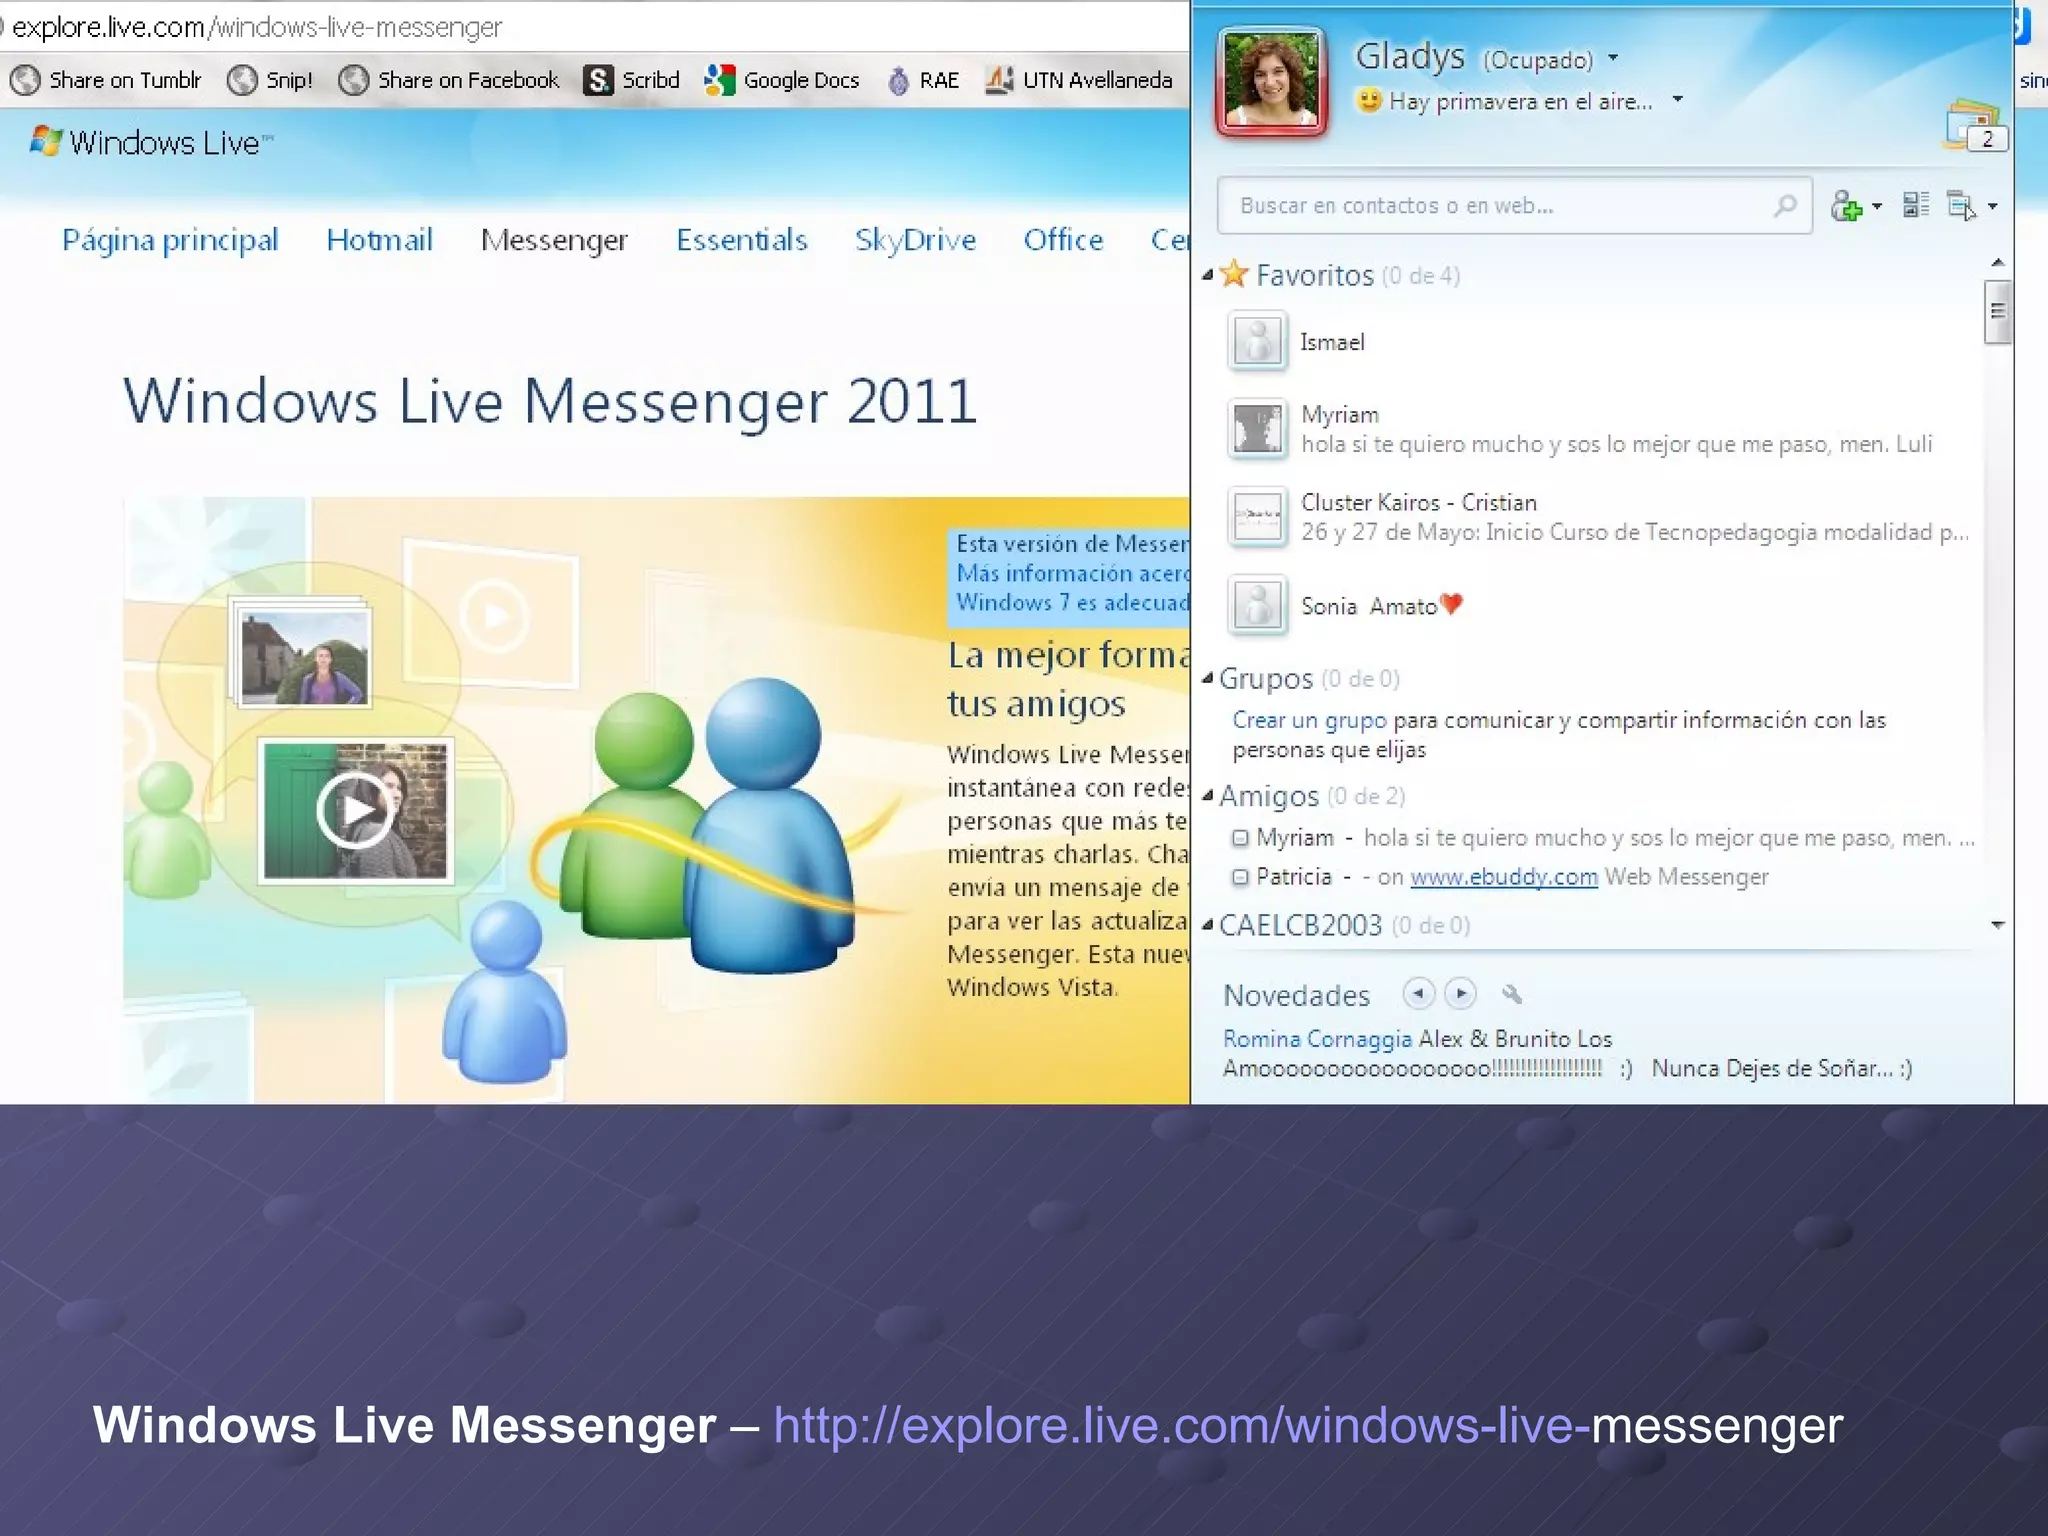Click the Más información link on the banner
The image size is (2048, 1536).
[1073, 573]
